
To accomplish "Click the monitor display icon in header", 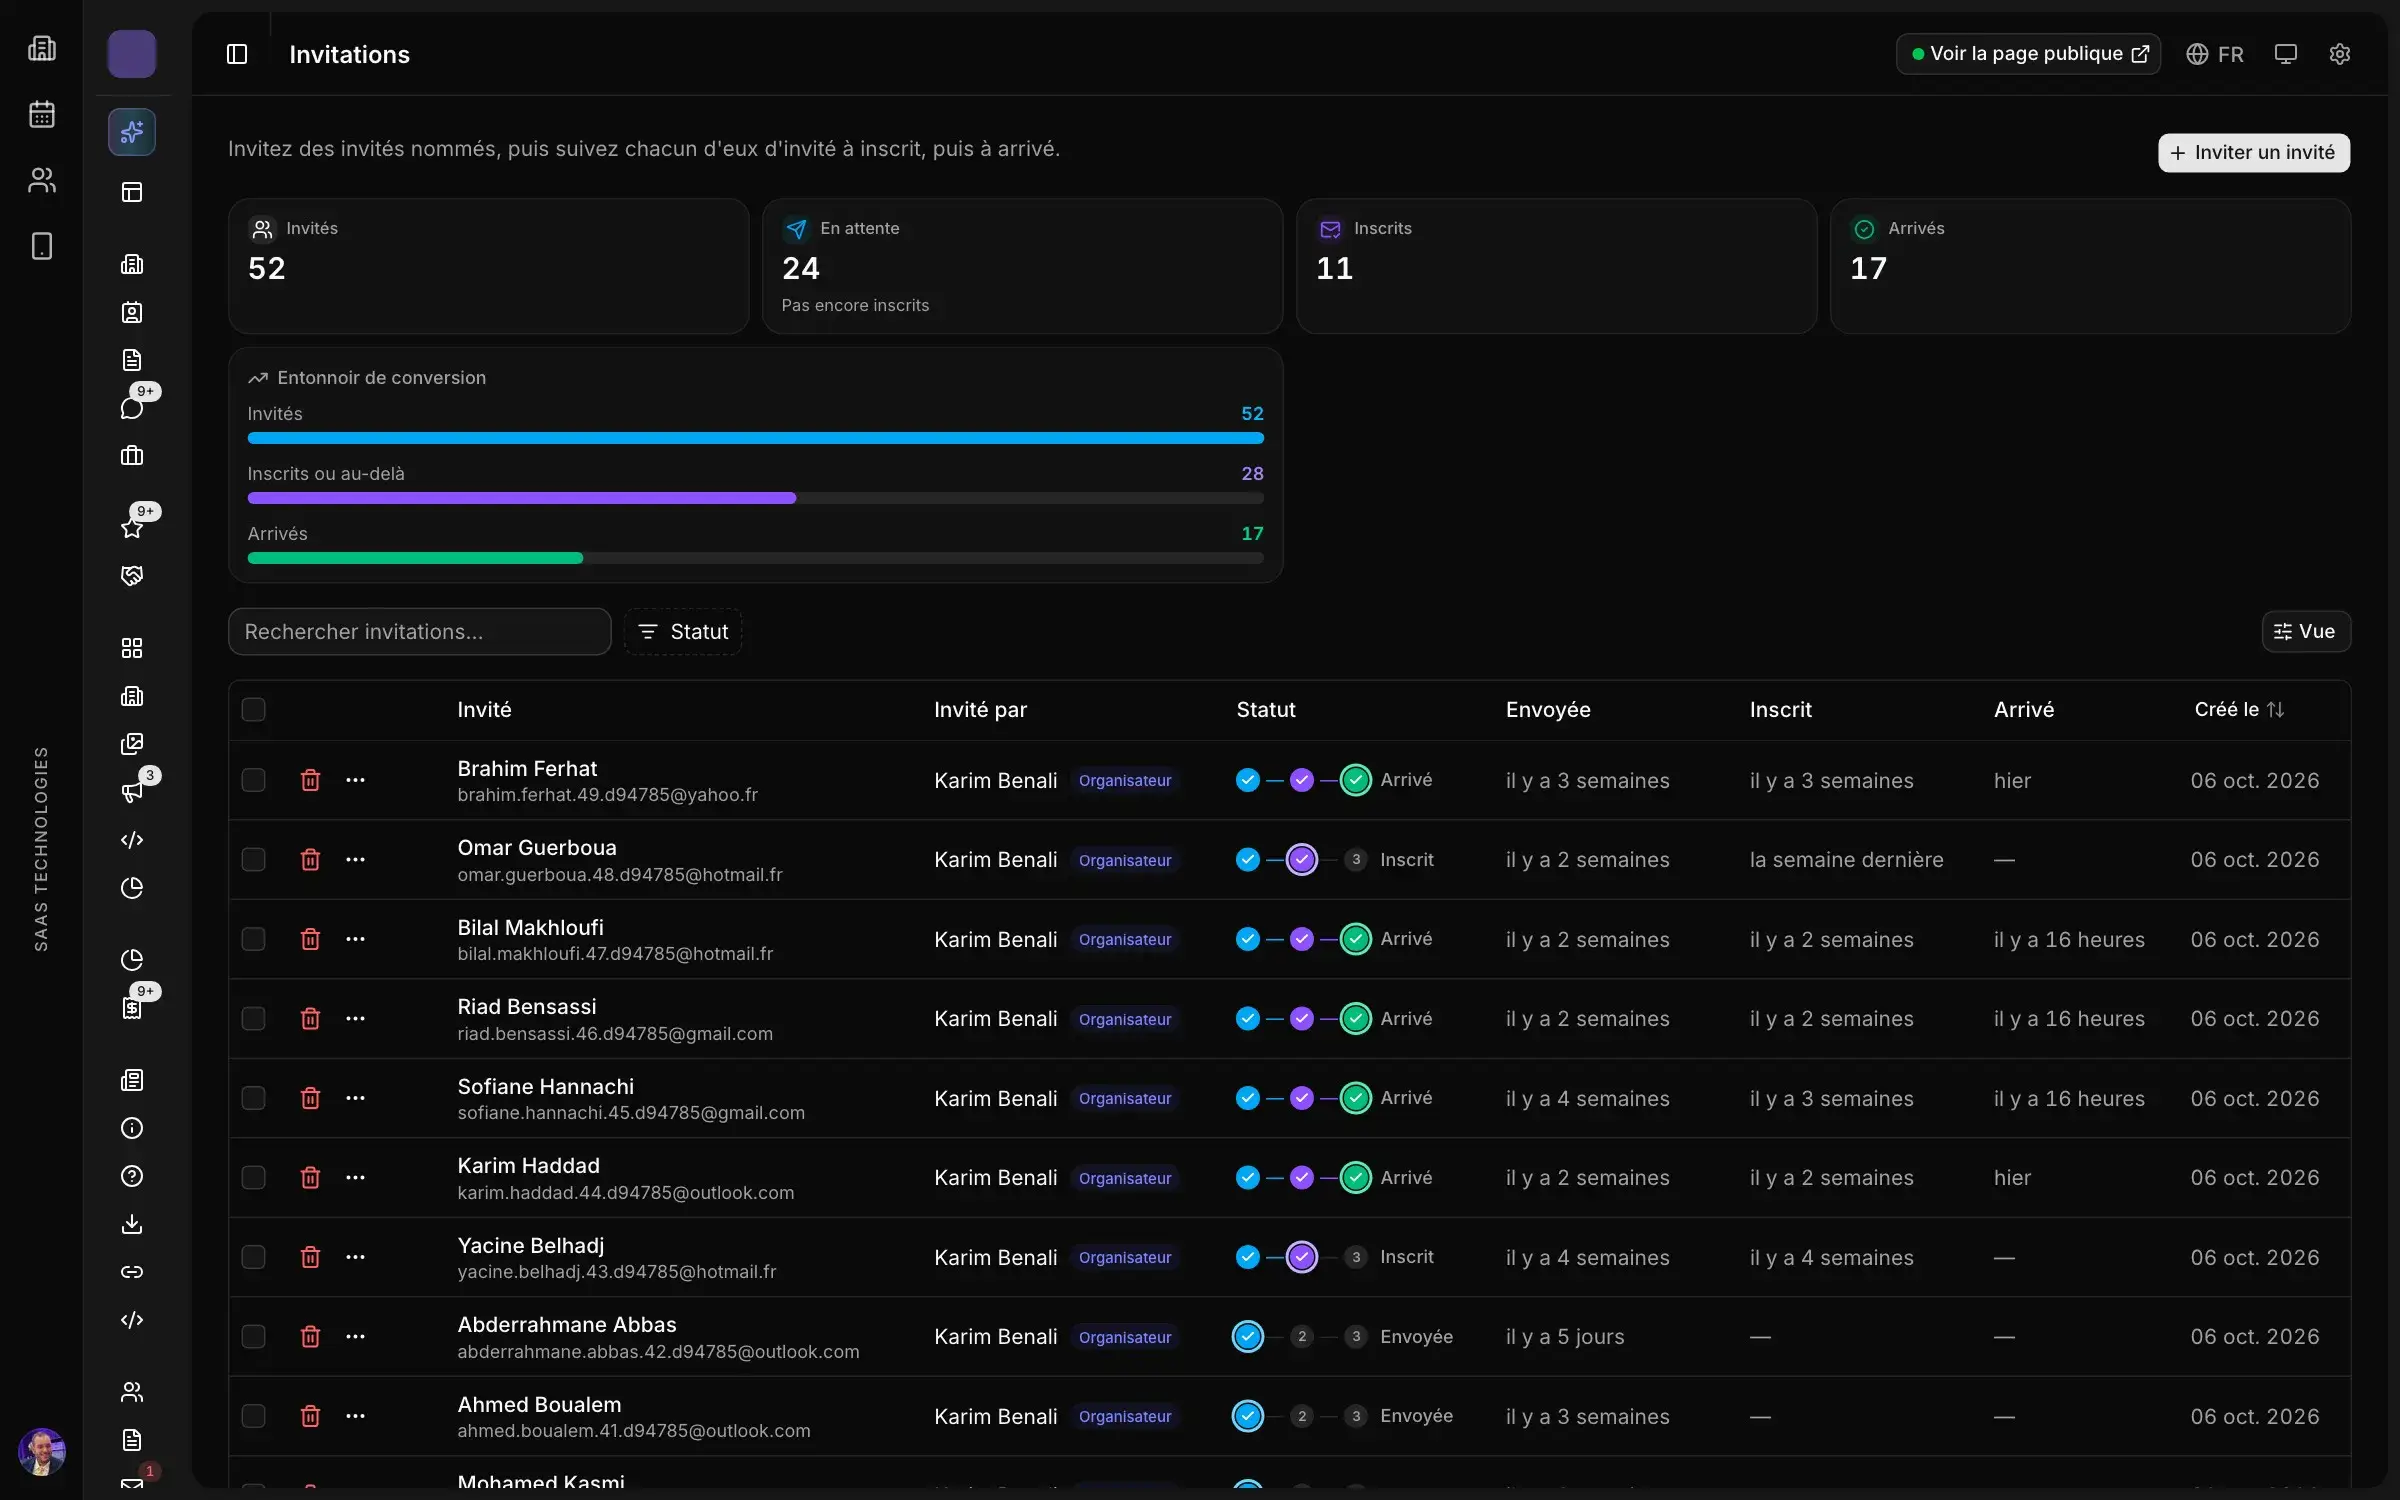I will (x=2285, y=54).
